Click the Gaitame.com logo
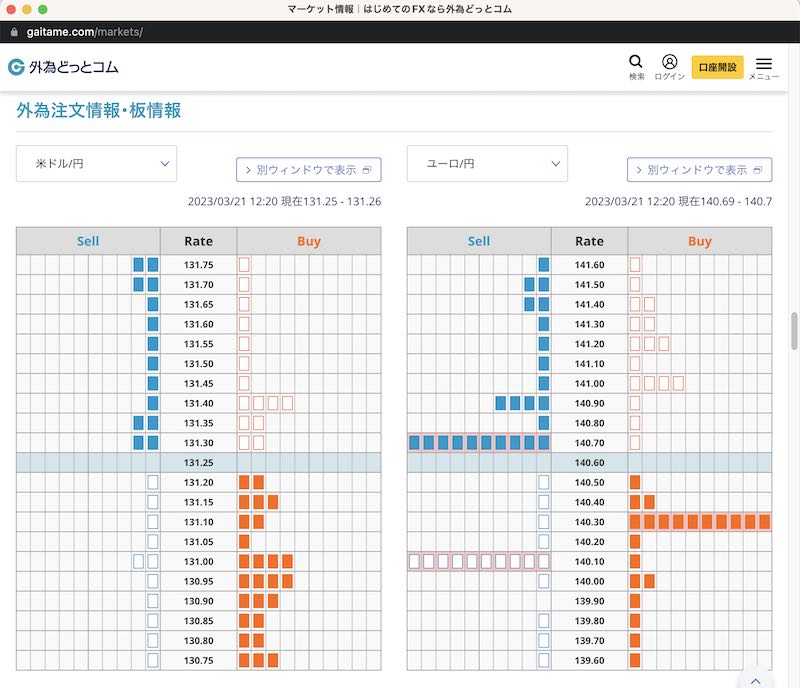Screen dimensions: 800x688 point(63,67)
